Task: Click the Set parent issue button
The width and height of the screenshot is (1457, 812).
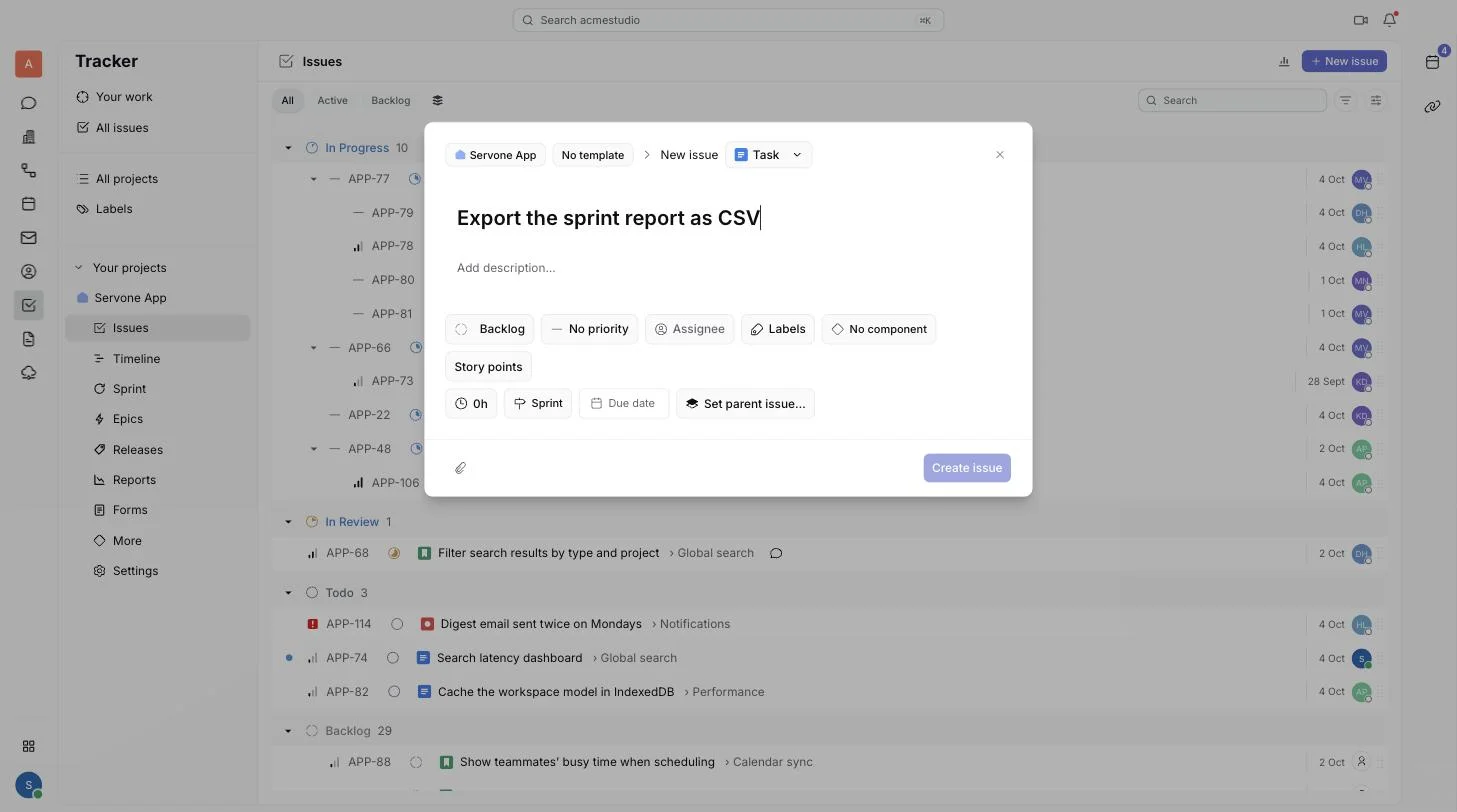Action: point(745,404)
